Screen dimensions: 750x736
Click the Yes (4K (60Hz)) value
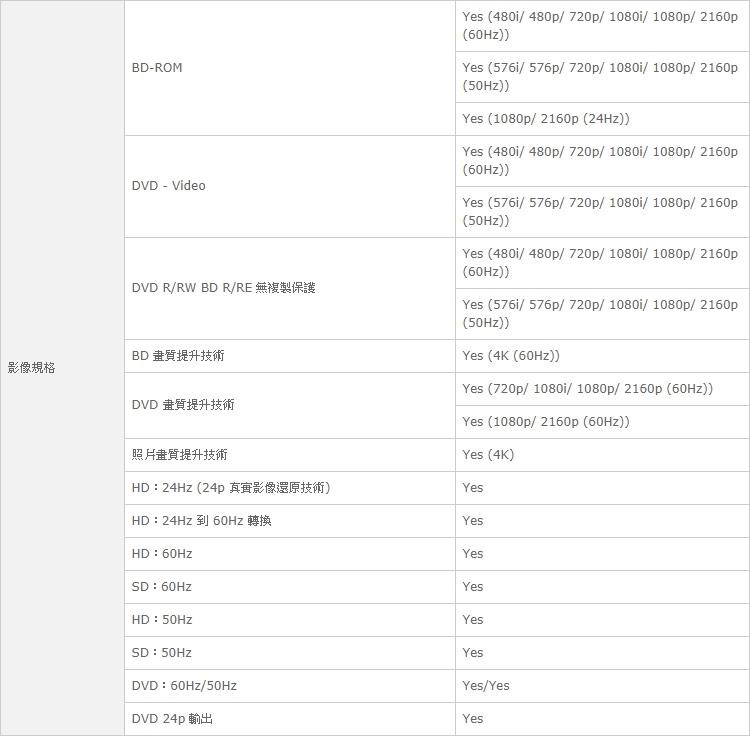click(x=511, y=356)
